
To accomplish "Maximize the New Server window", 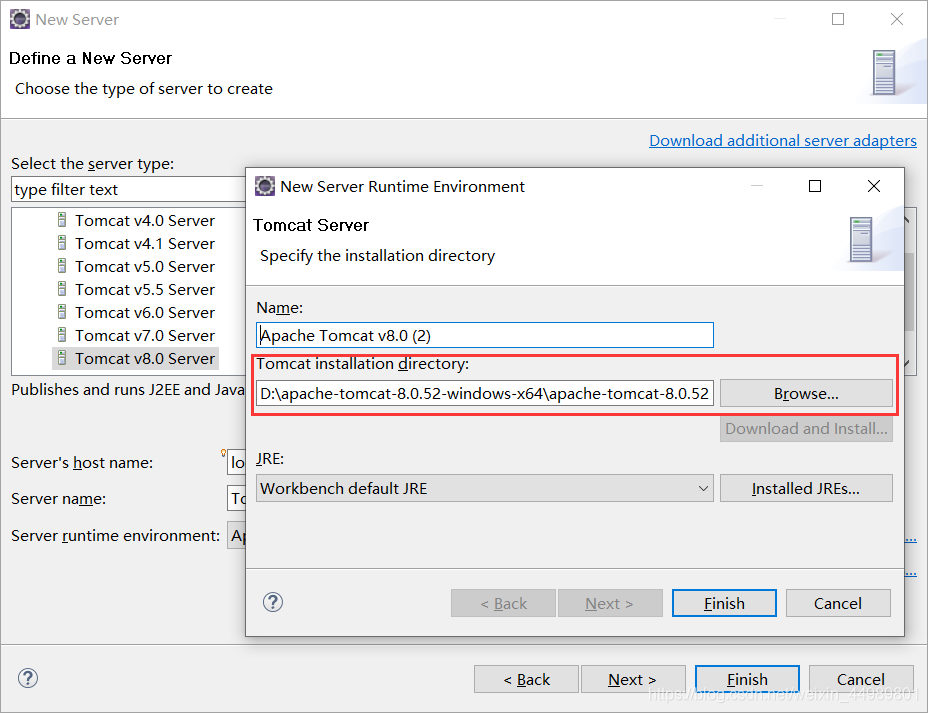I will (838, 19).
